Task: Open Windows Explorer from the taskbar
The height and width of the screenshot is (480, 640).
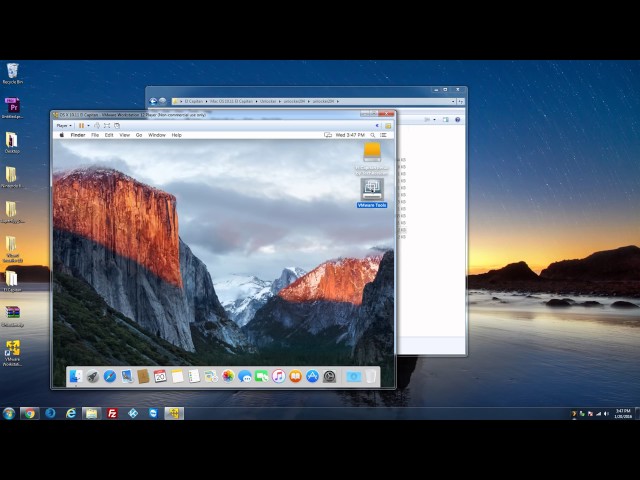Action: pyautogui.click(x=91, y=413)
